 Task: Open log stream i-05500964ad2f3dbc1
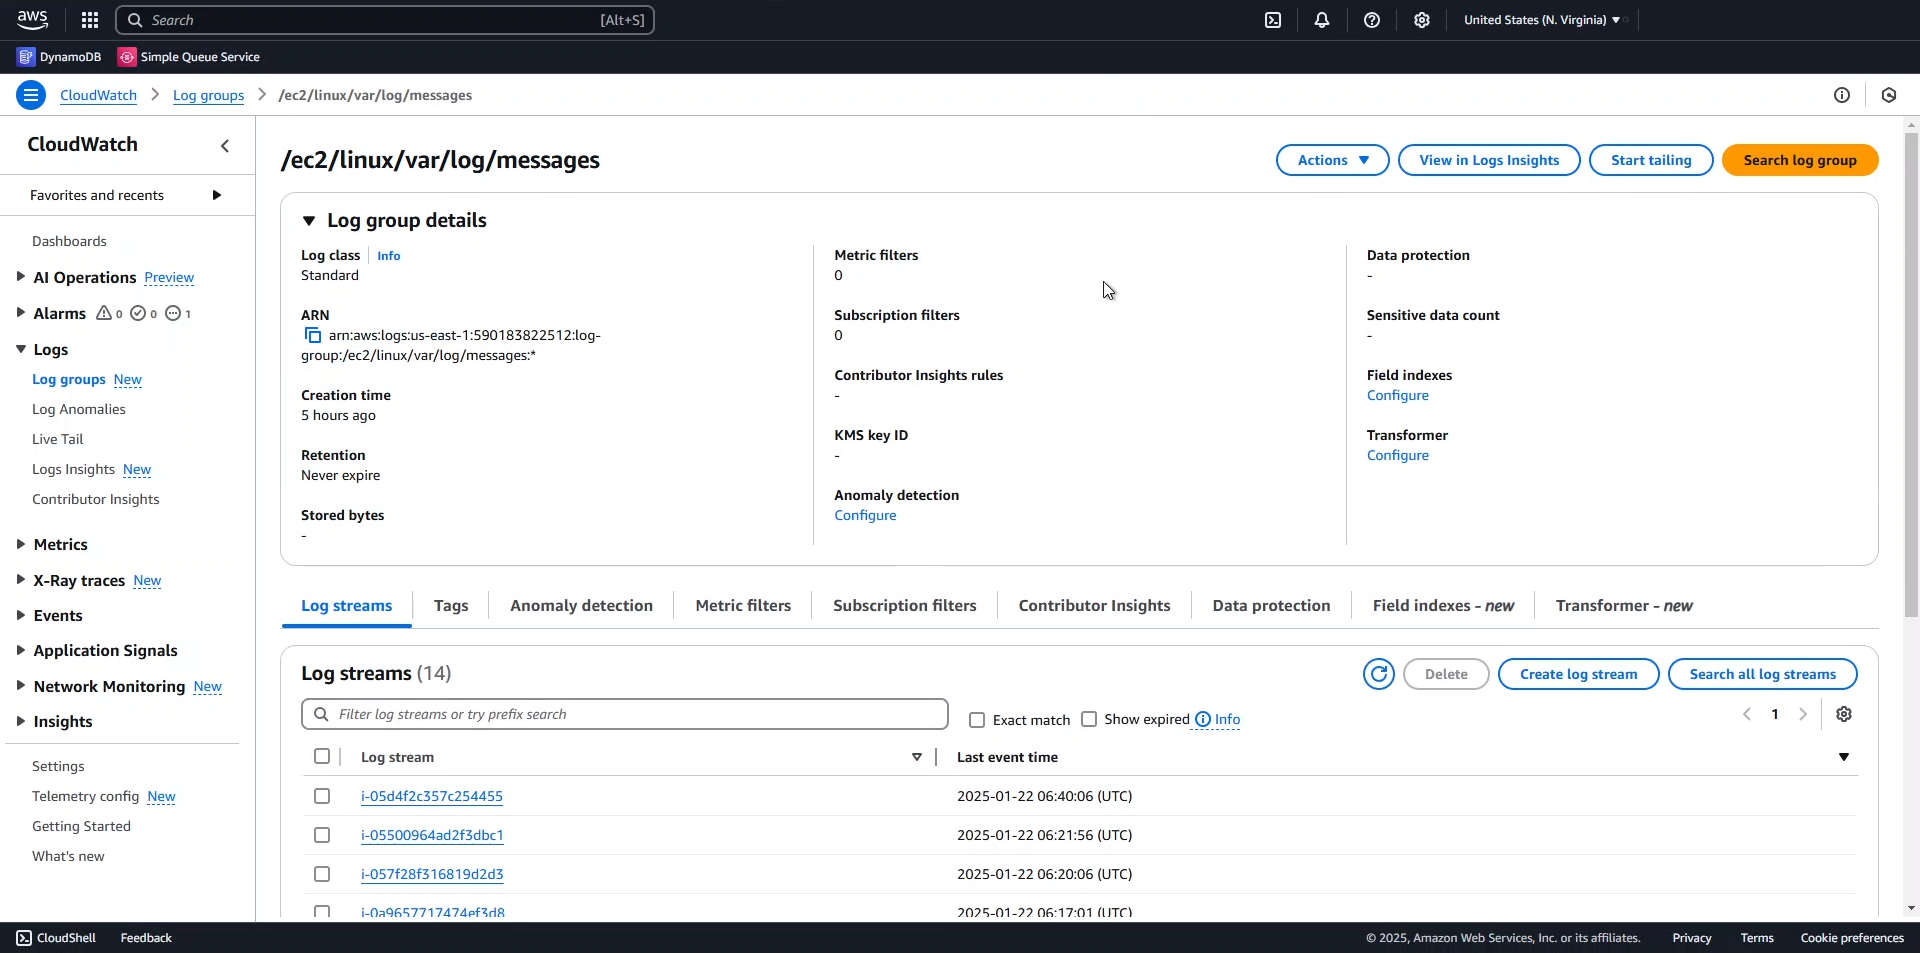(432, 836)
